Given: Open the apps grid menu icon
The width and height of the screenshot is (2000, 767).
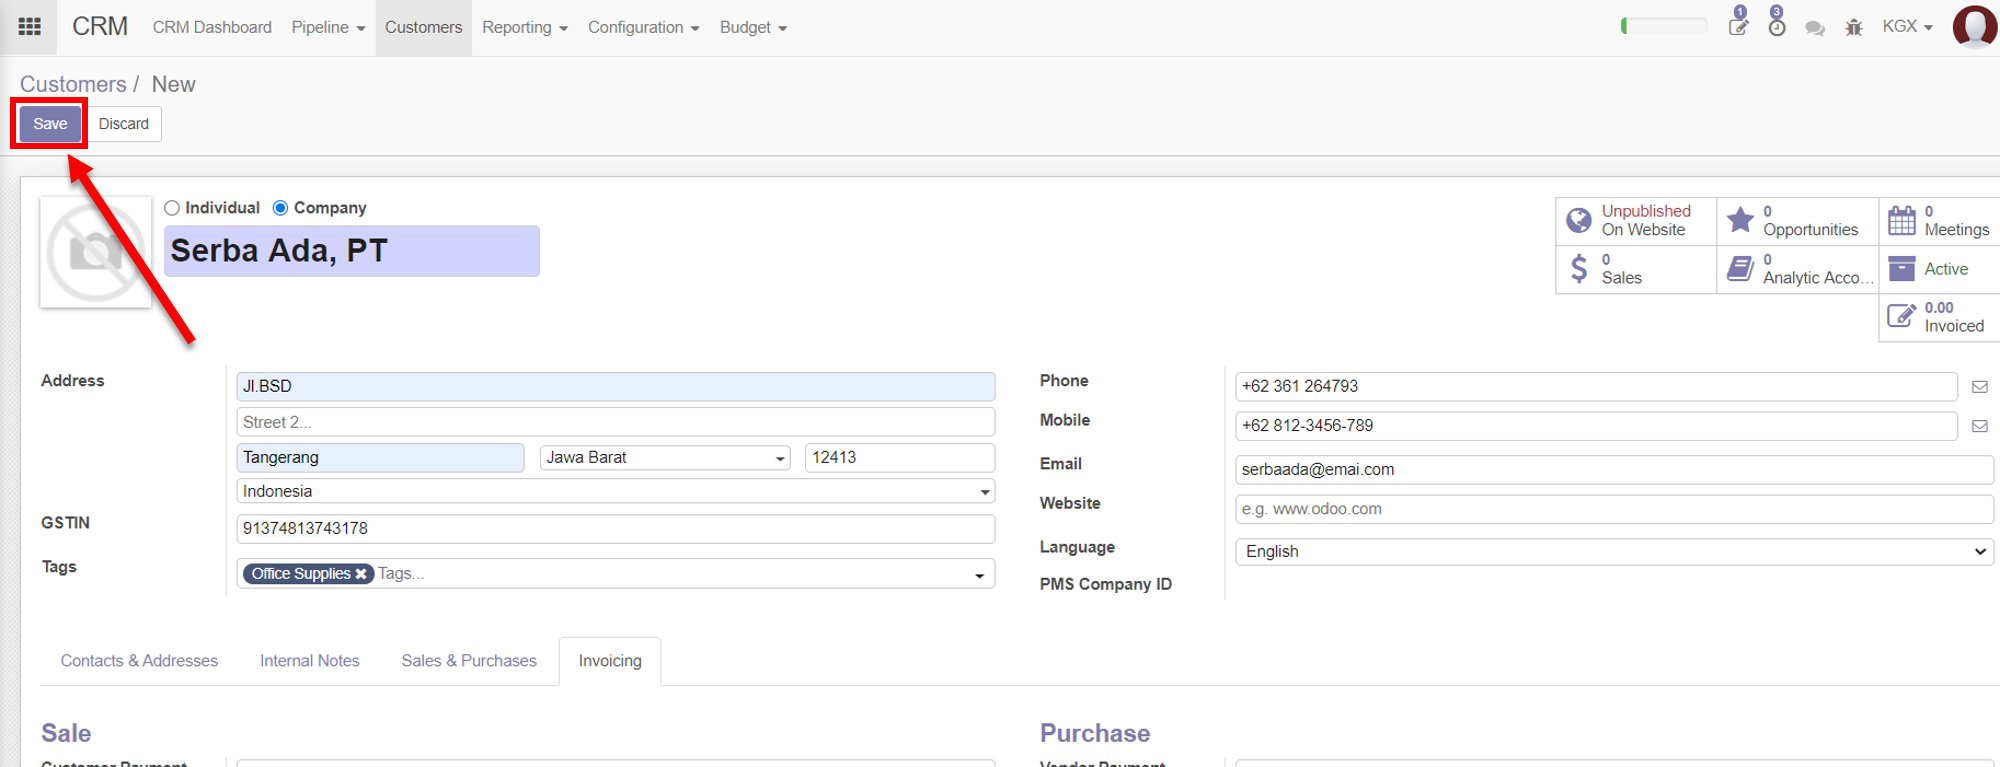Looking at the screenshot, I should pyautogui.click(x=30, y=27).
